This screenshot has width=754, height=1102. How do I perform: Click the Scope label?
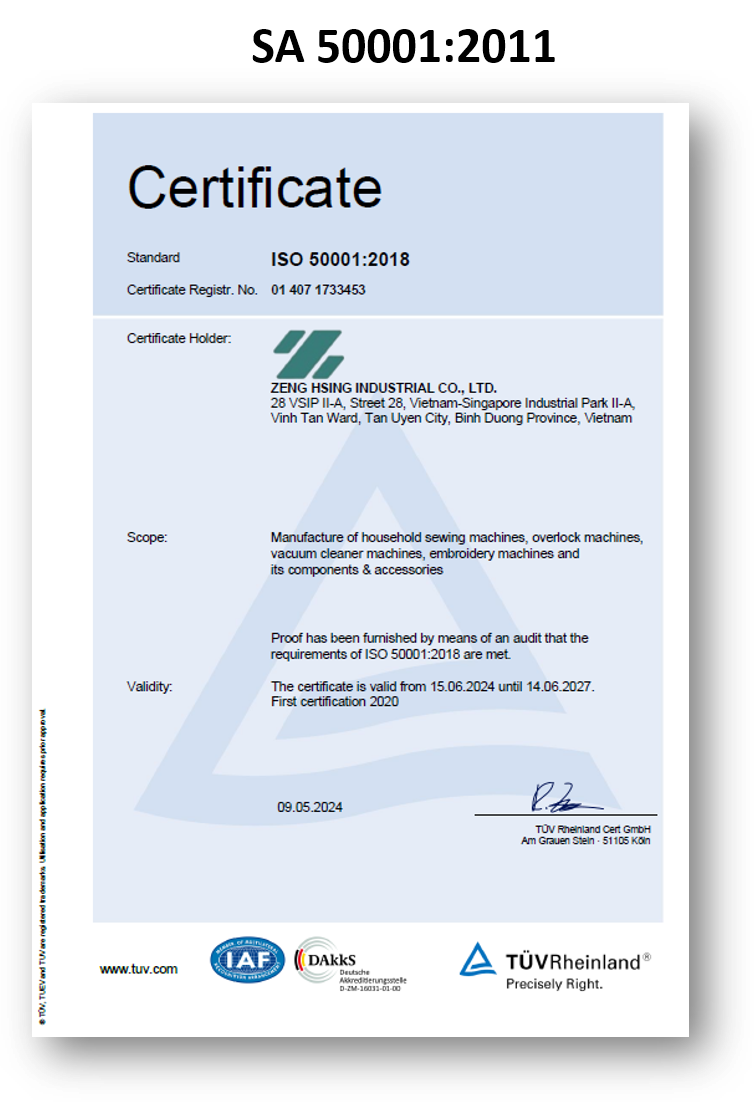click(x=147, y=538)
